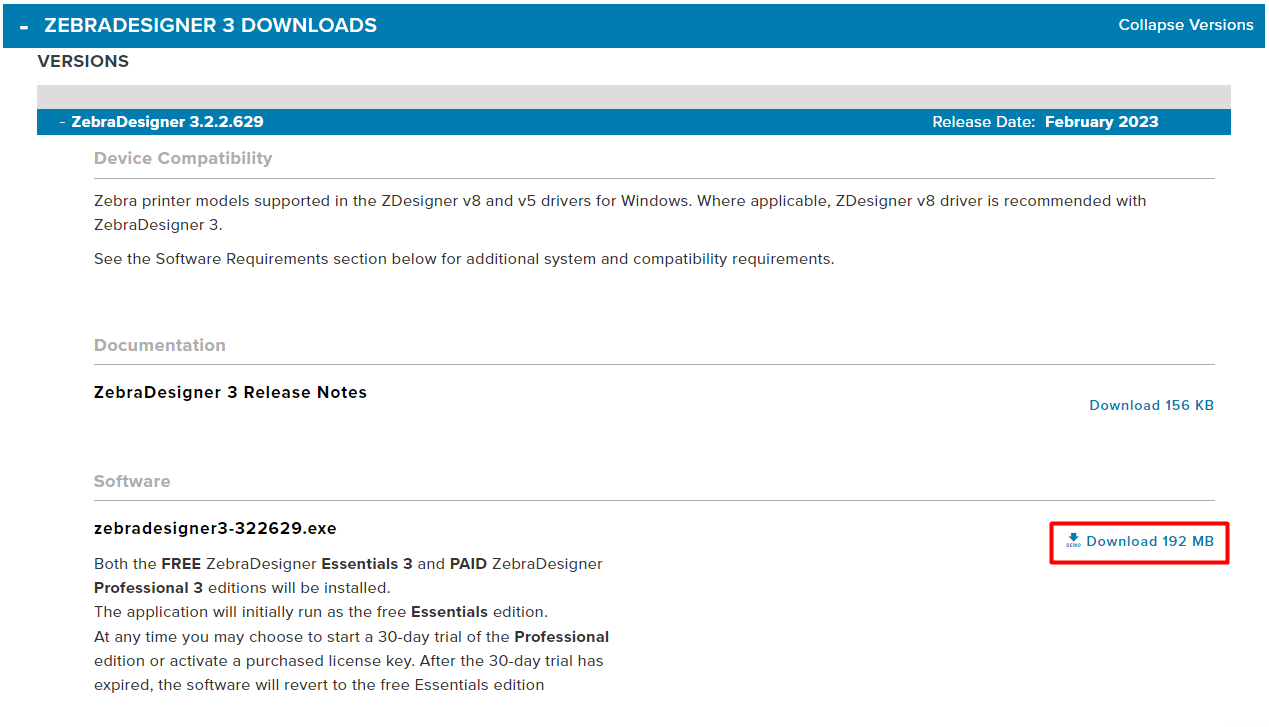The height and width of the screenshot is (727, 1269).
Task: Click the ZEBRADESIGNER 3 DOWNLOADS header title
Action: (210, 26)
